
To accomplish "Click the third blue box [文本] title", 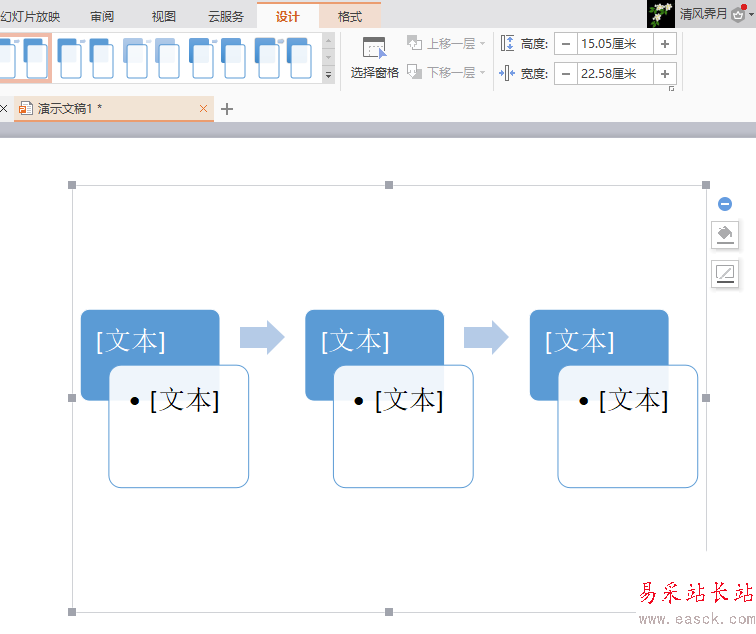I will (x=580, y=341).
